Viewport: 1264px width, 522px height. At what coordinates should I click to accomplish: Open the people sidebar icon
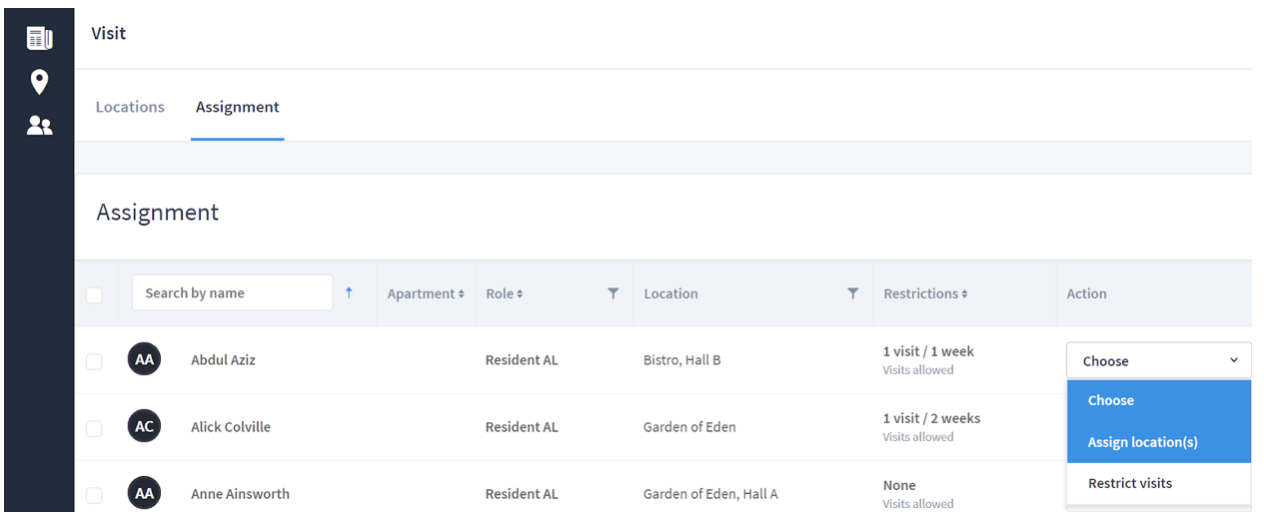coord(39,126)
